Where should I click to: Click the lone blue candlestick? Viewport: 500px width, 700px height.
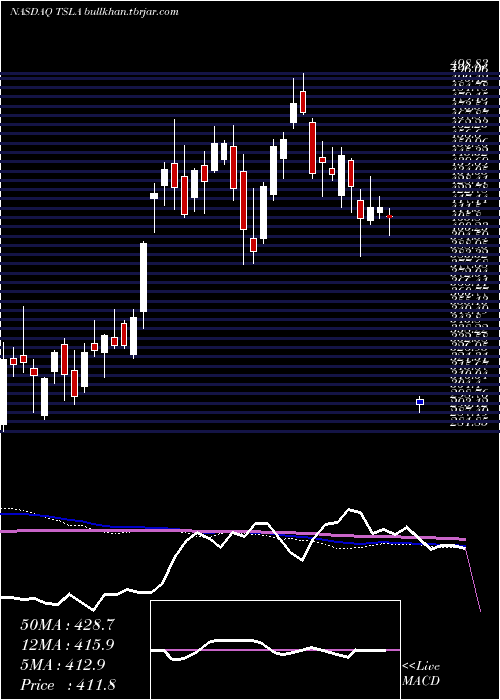point(420,403)
